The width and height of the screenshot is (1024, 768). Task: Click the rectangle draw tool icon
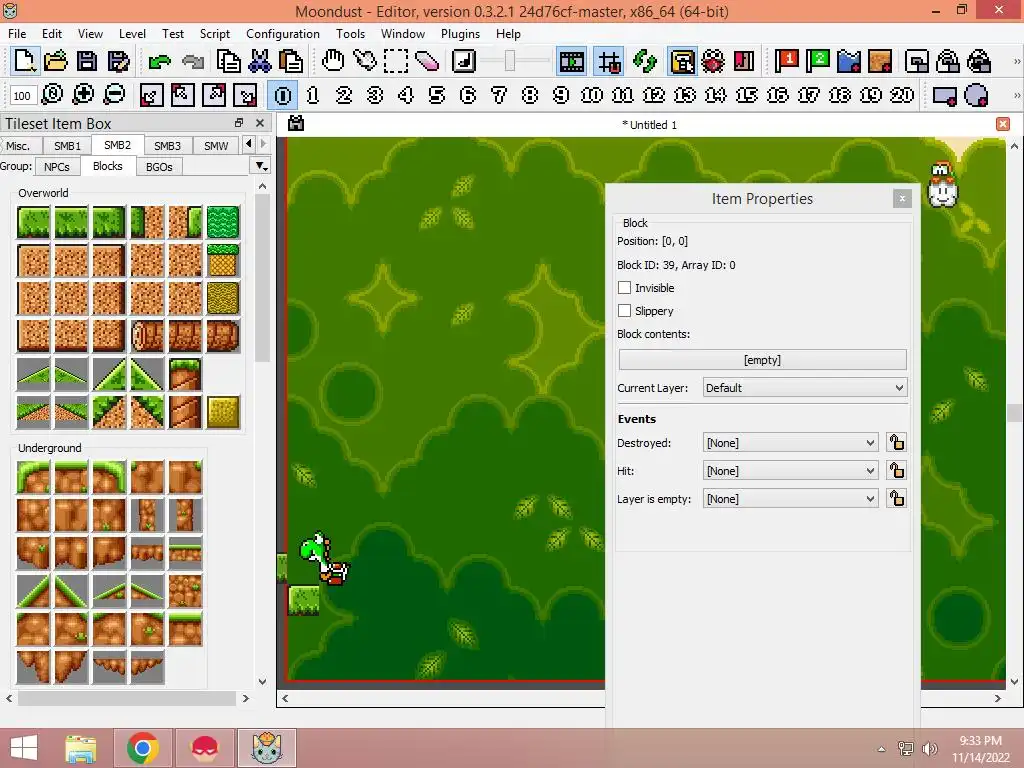coord(944,96)
